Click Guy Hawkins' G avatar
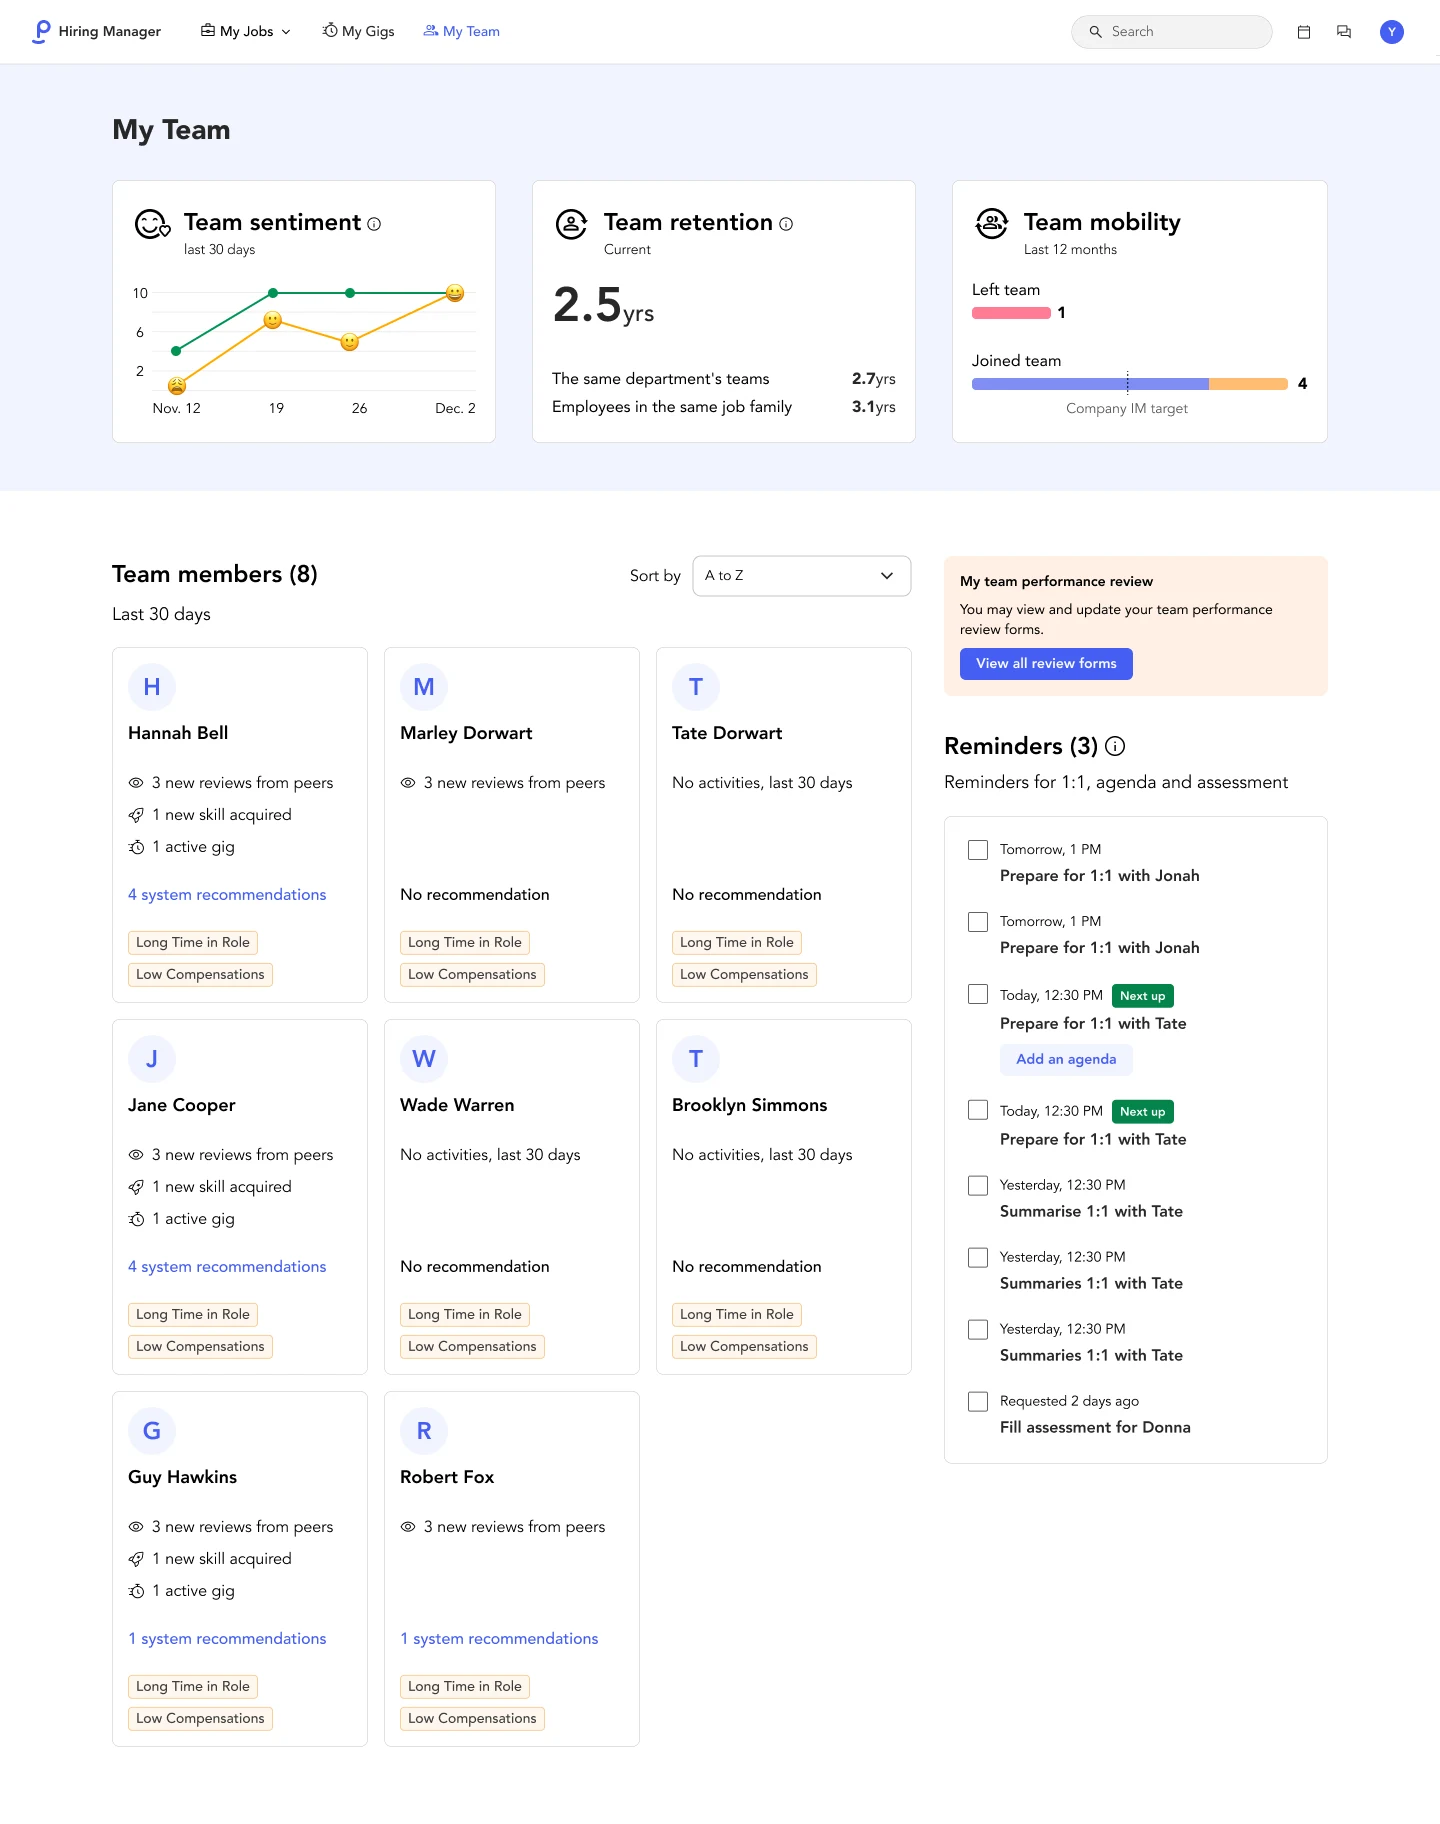1440x1824 pixels. pos(152,1431)
